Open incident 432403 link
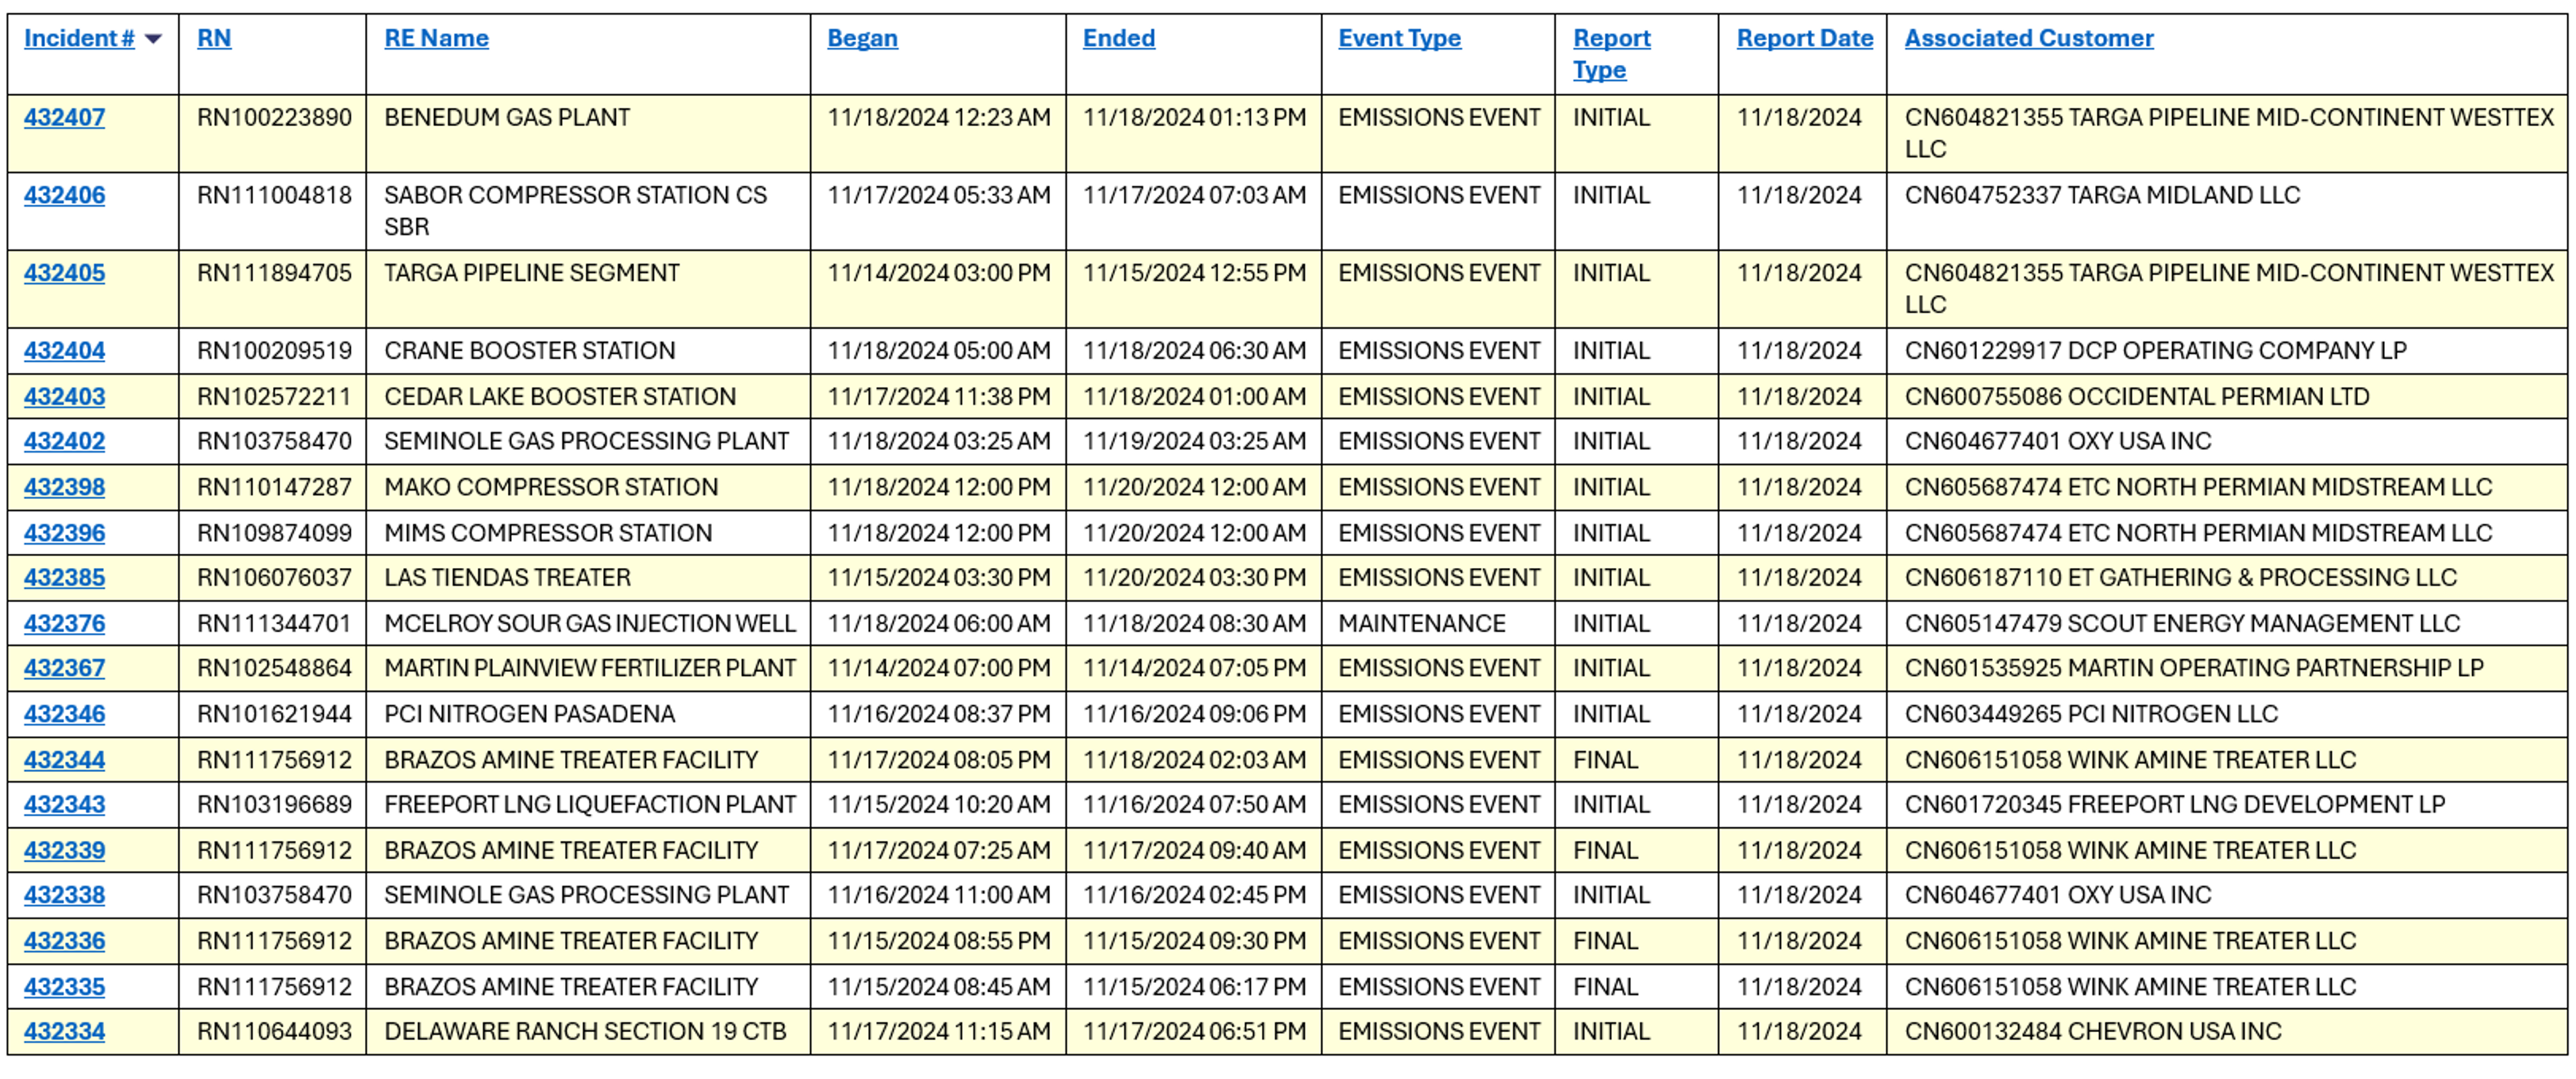The image size is (2576, 1079). click(64, 397)
